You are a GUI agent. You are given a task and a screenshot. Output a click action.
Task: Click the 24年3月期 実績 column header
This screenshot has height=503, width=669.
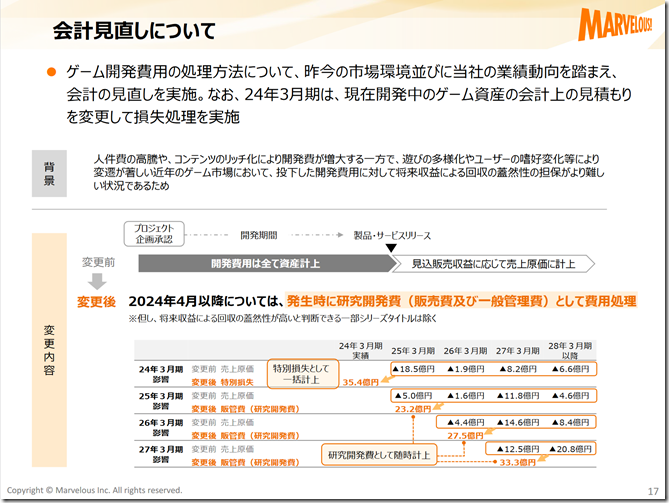coord(361,350)
